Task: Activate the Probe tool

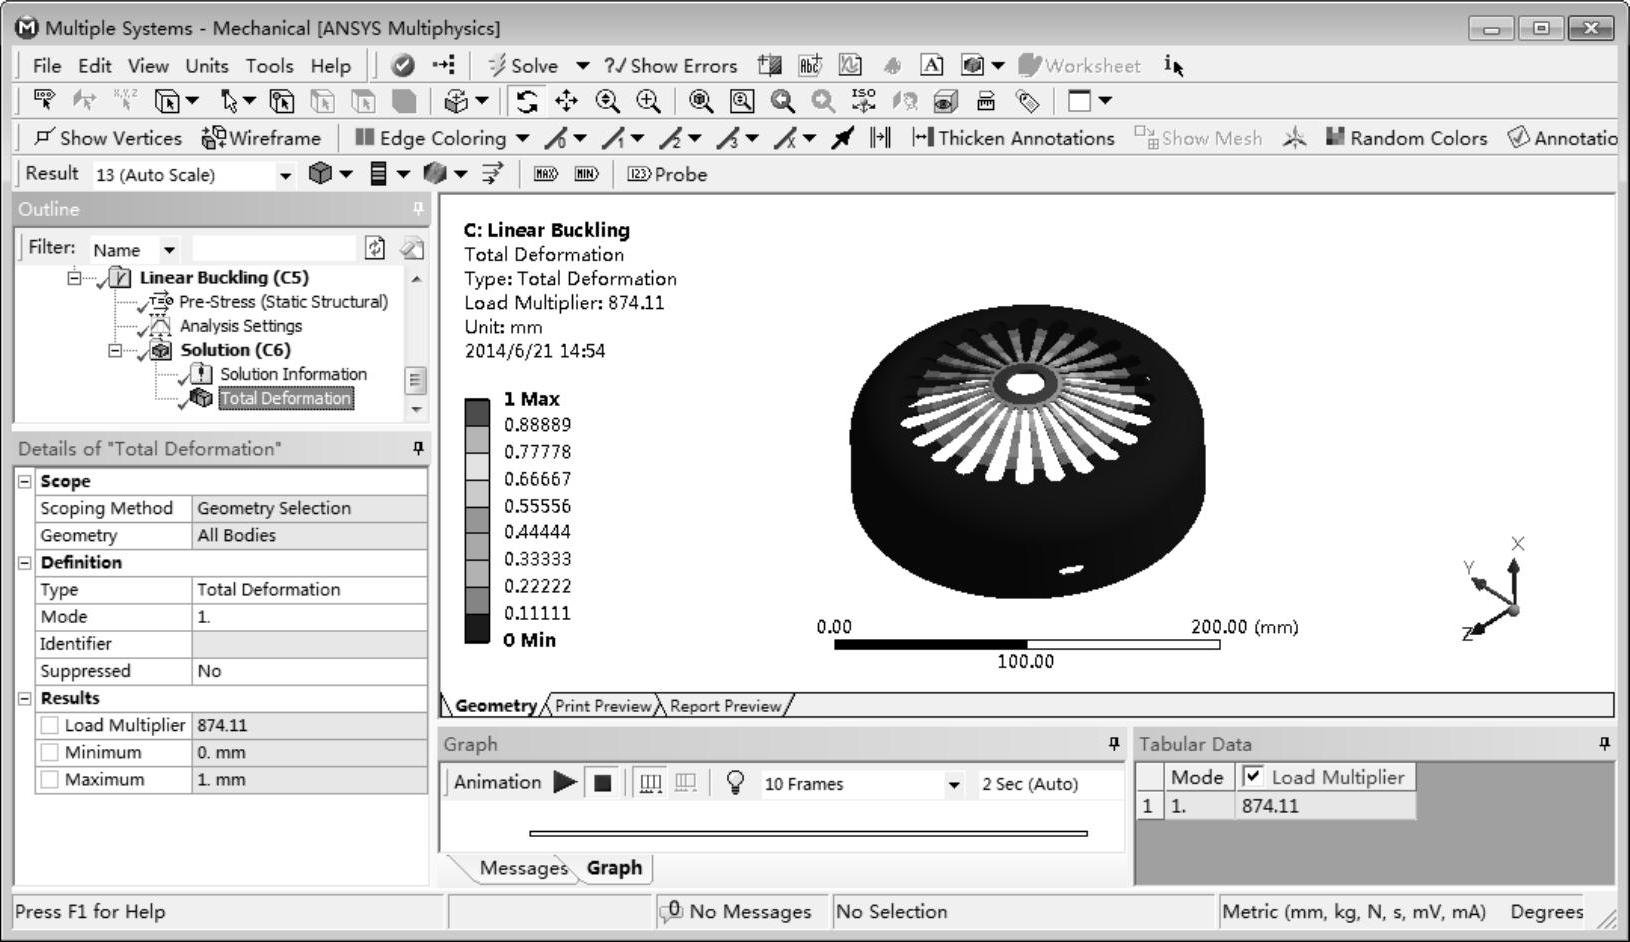Action: (667, 174)
